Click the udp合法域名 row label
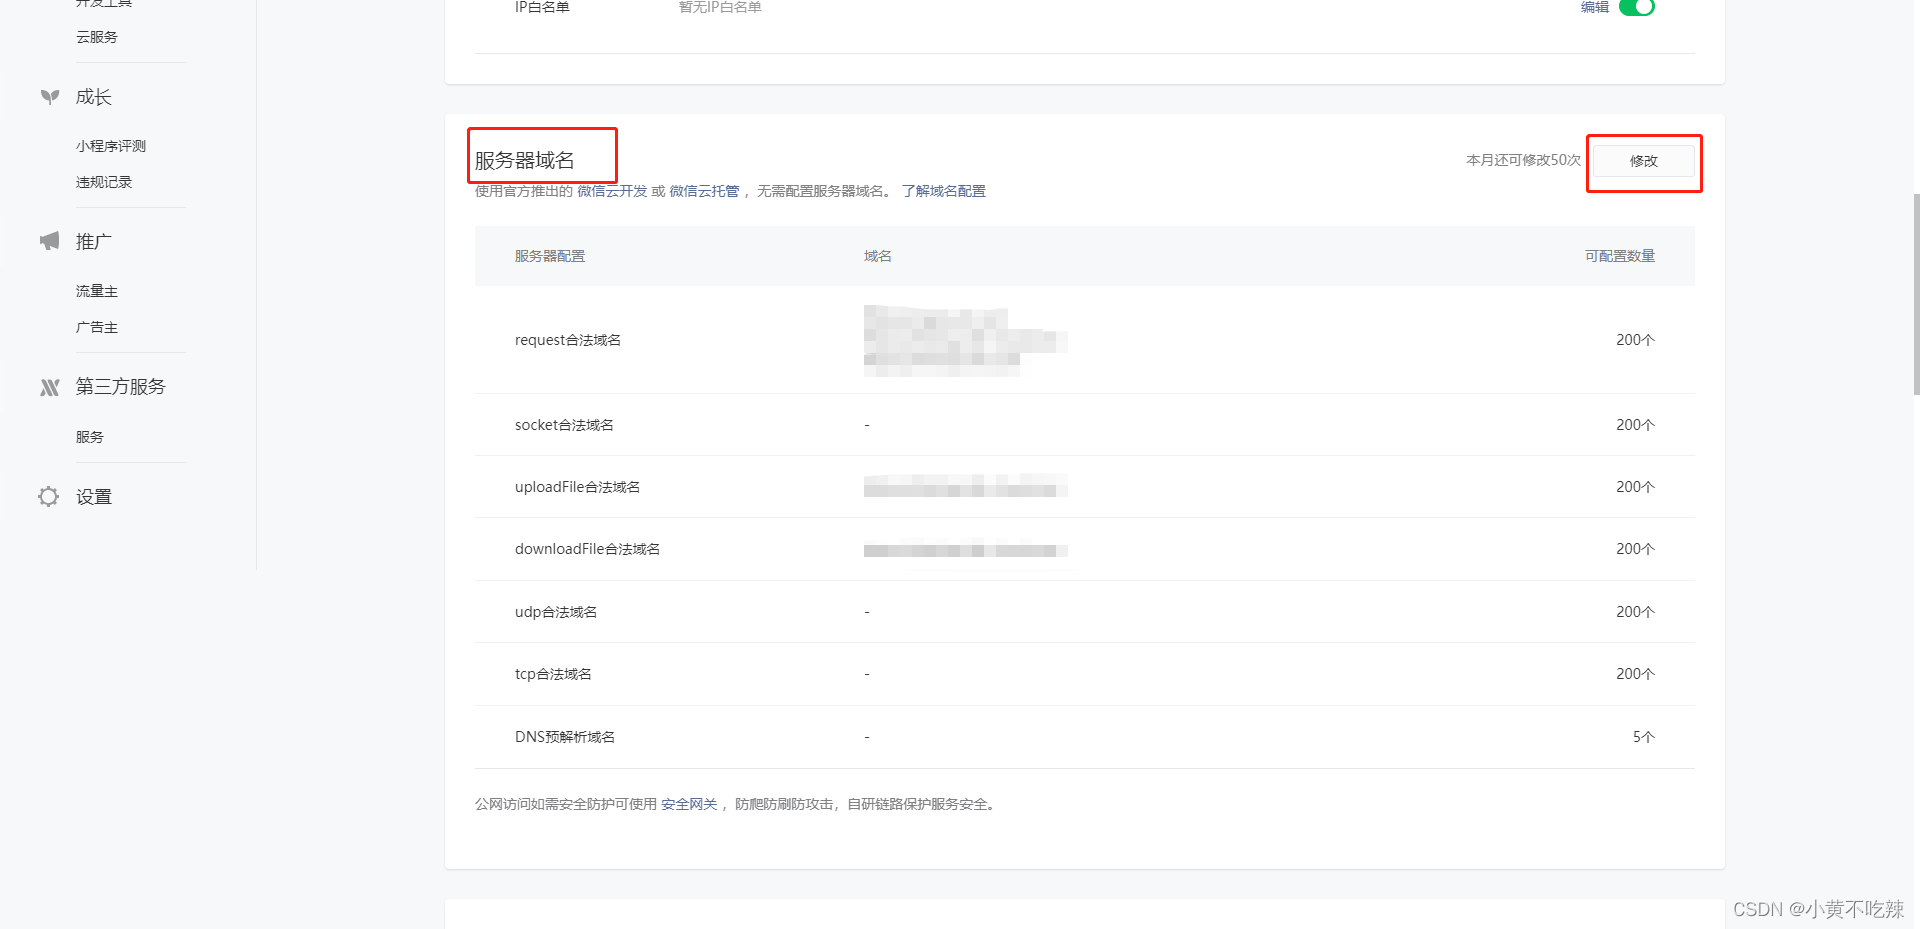The height and width of the screenshot is (929, 1920). point(556,612)
